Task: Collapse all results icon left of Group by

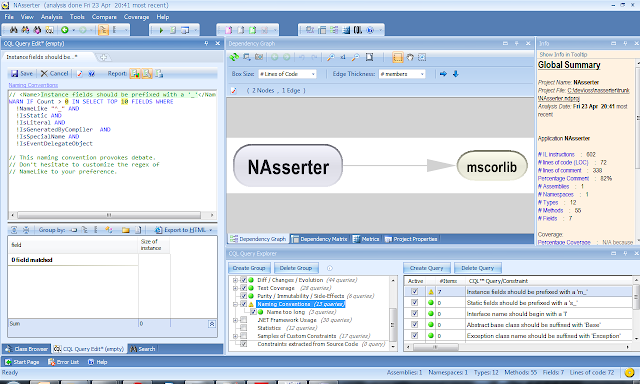Action: [x=26, y=230]
